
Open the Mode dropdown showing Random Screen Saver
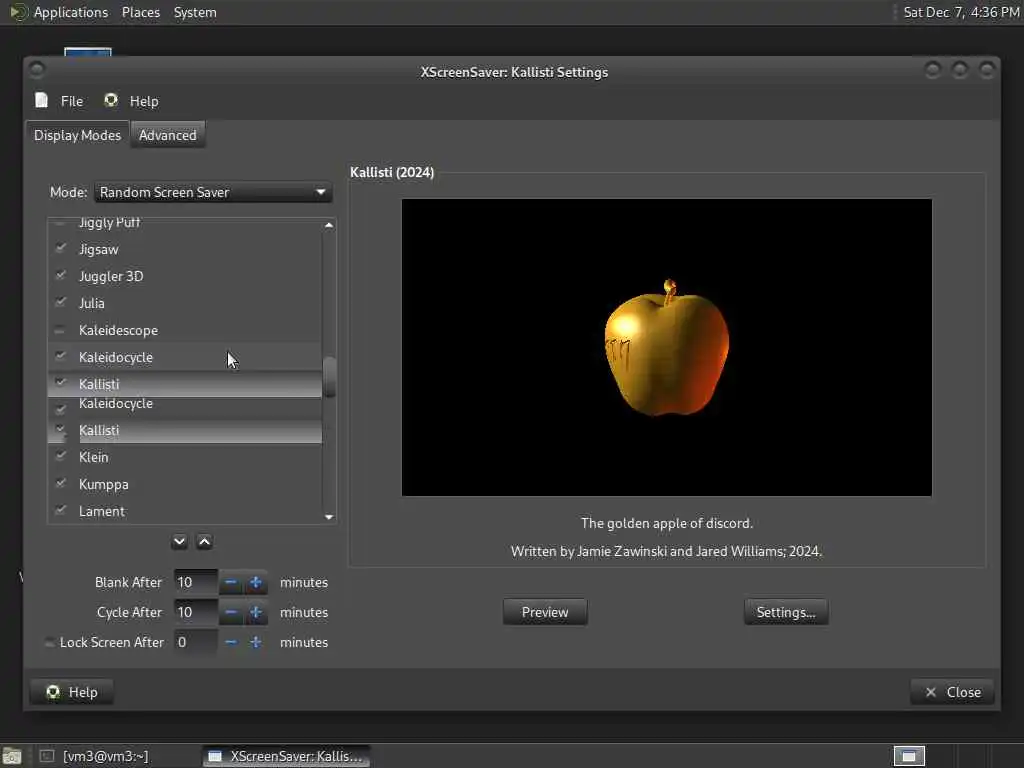(213, 192)
